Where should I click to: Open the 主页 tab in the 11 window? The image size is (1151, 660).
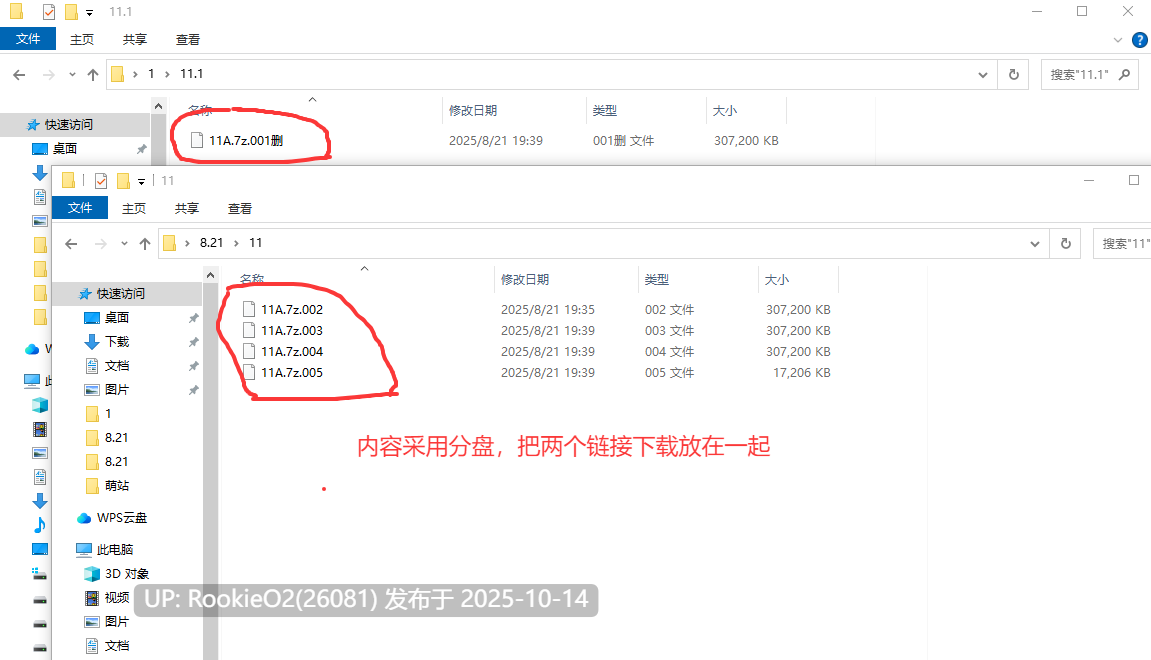[x=134, y=208]
